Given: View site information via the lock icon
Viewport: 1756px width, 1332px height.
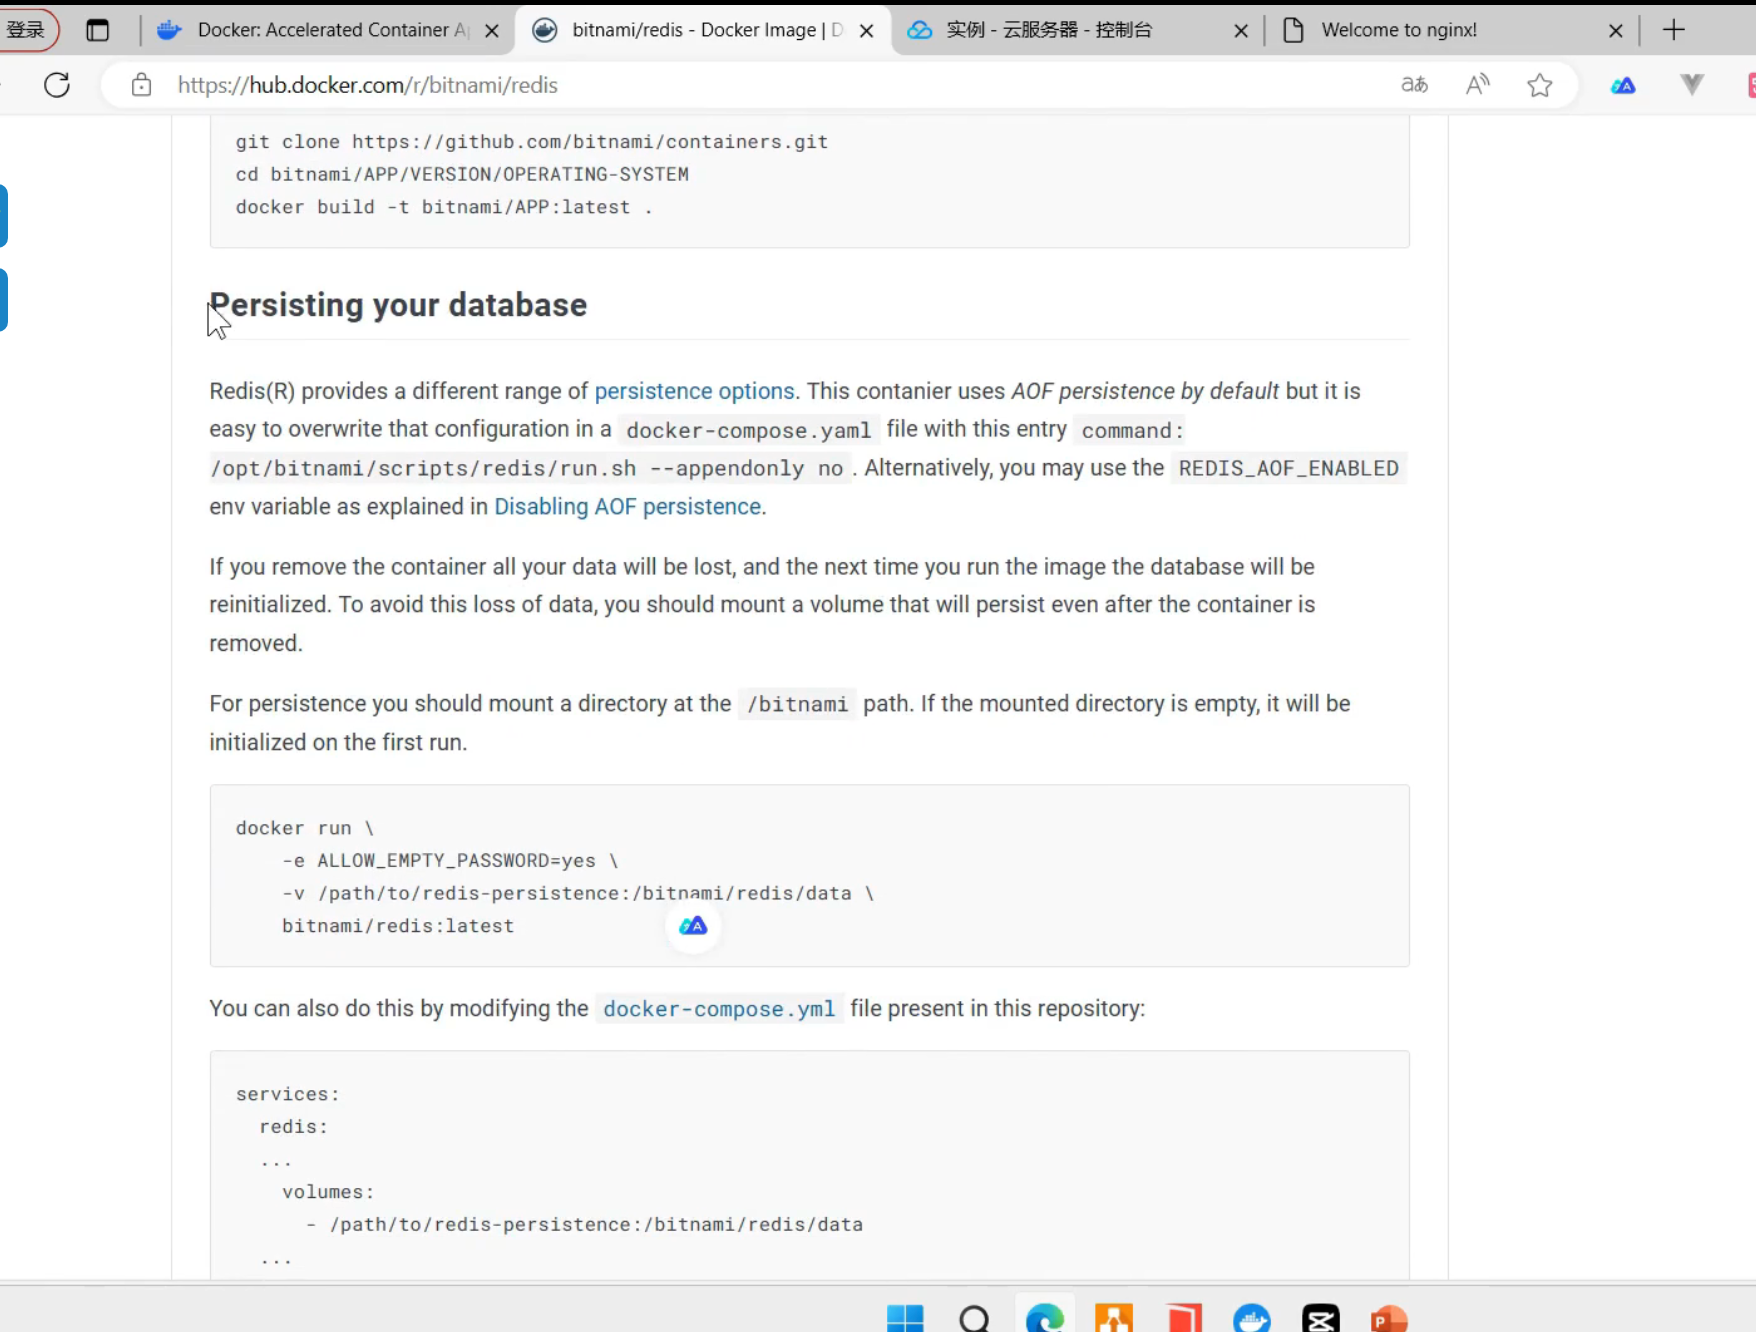Looking at the screenshot, I should pos(142,85).
